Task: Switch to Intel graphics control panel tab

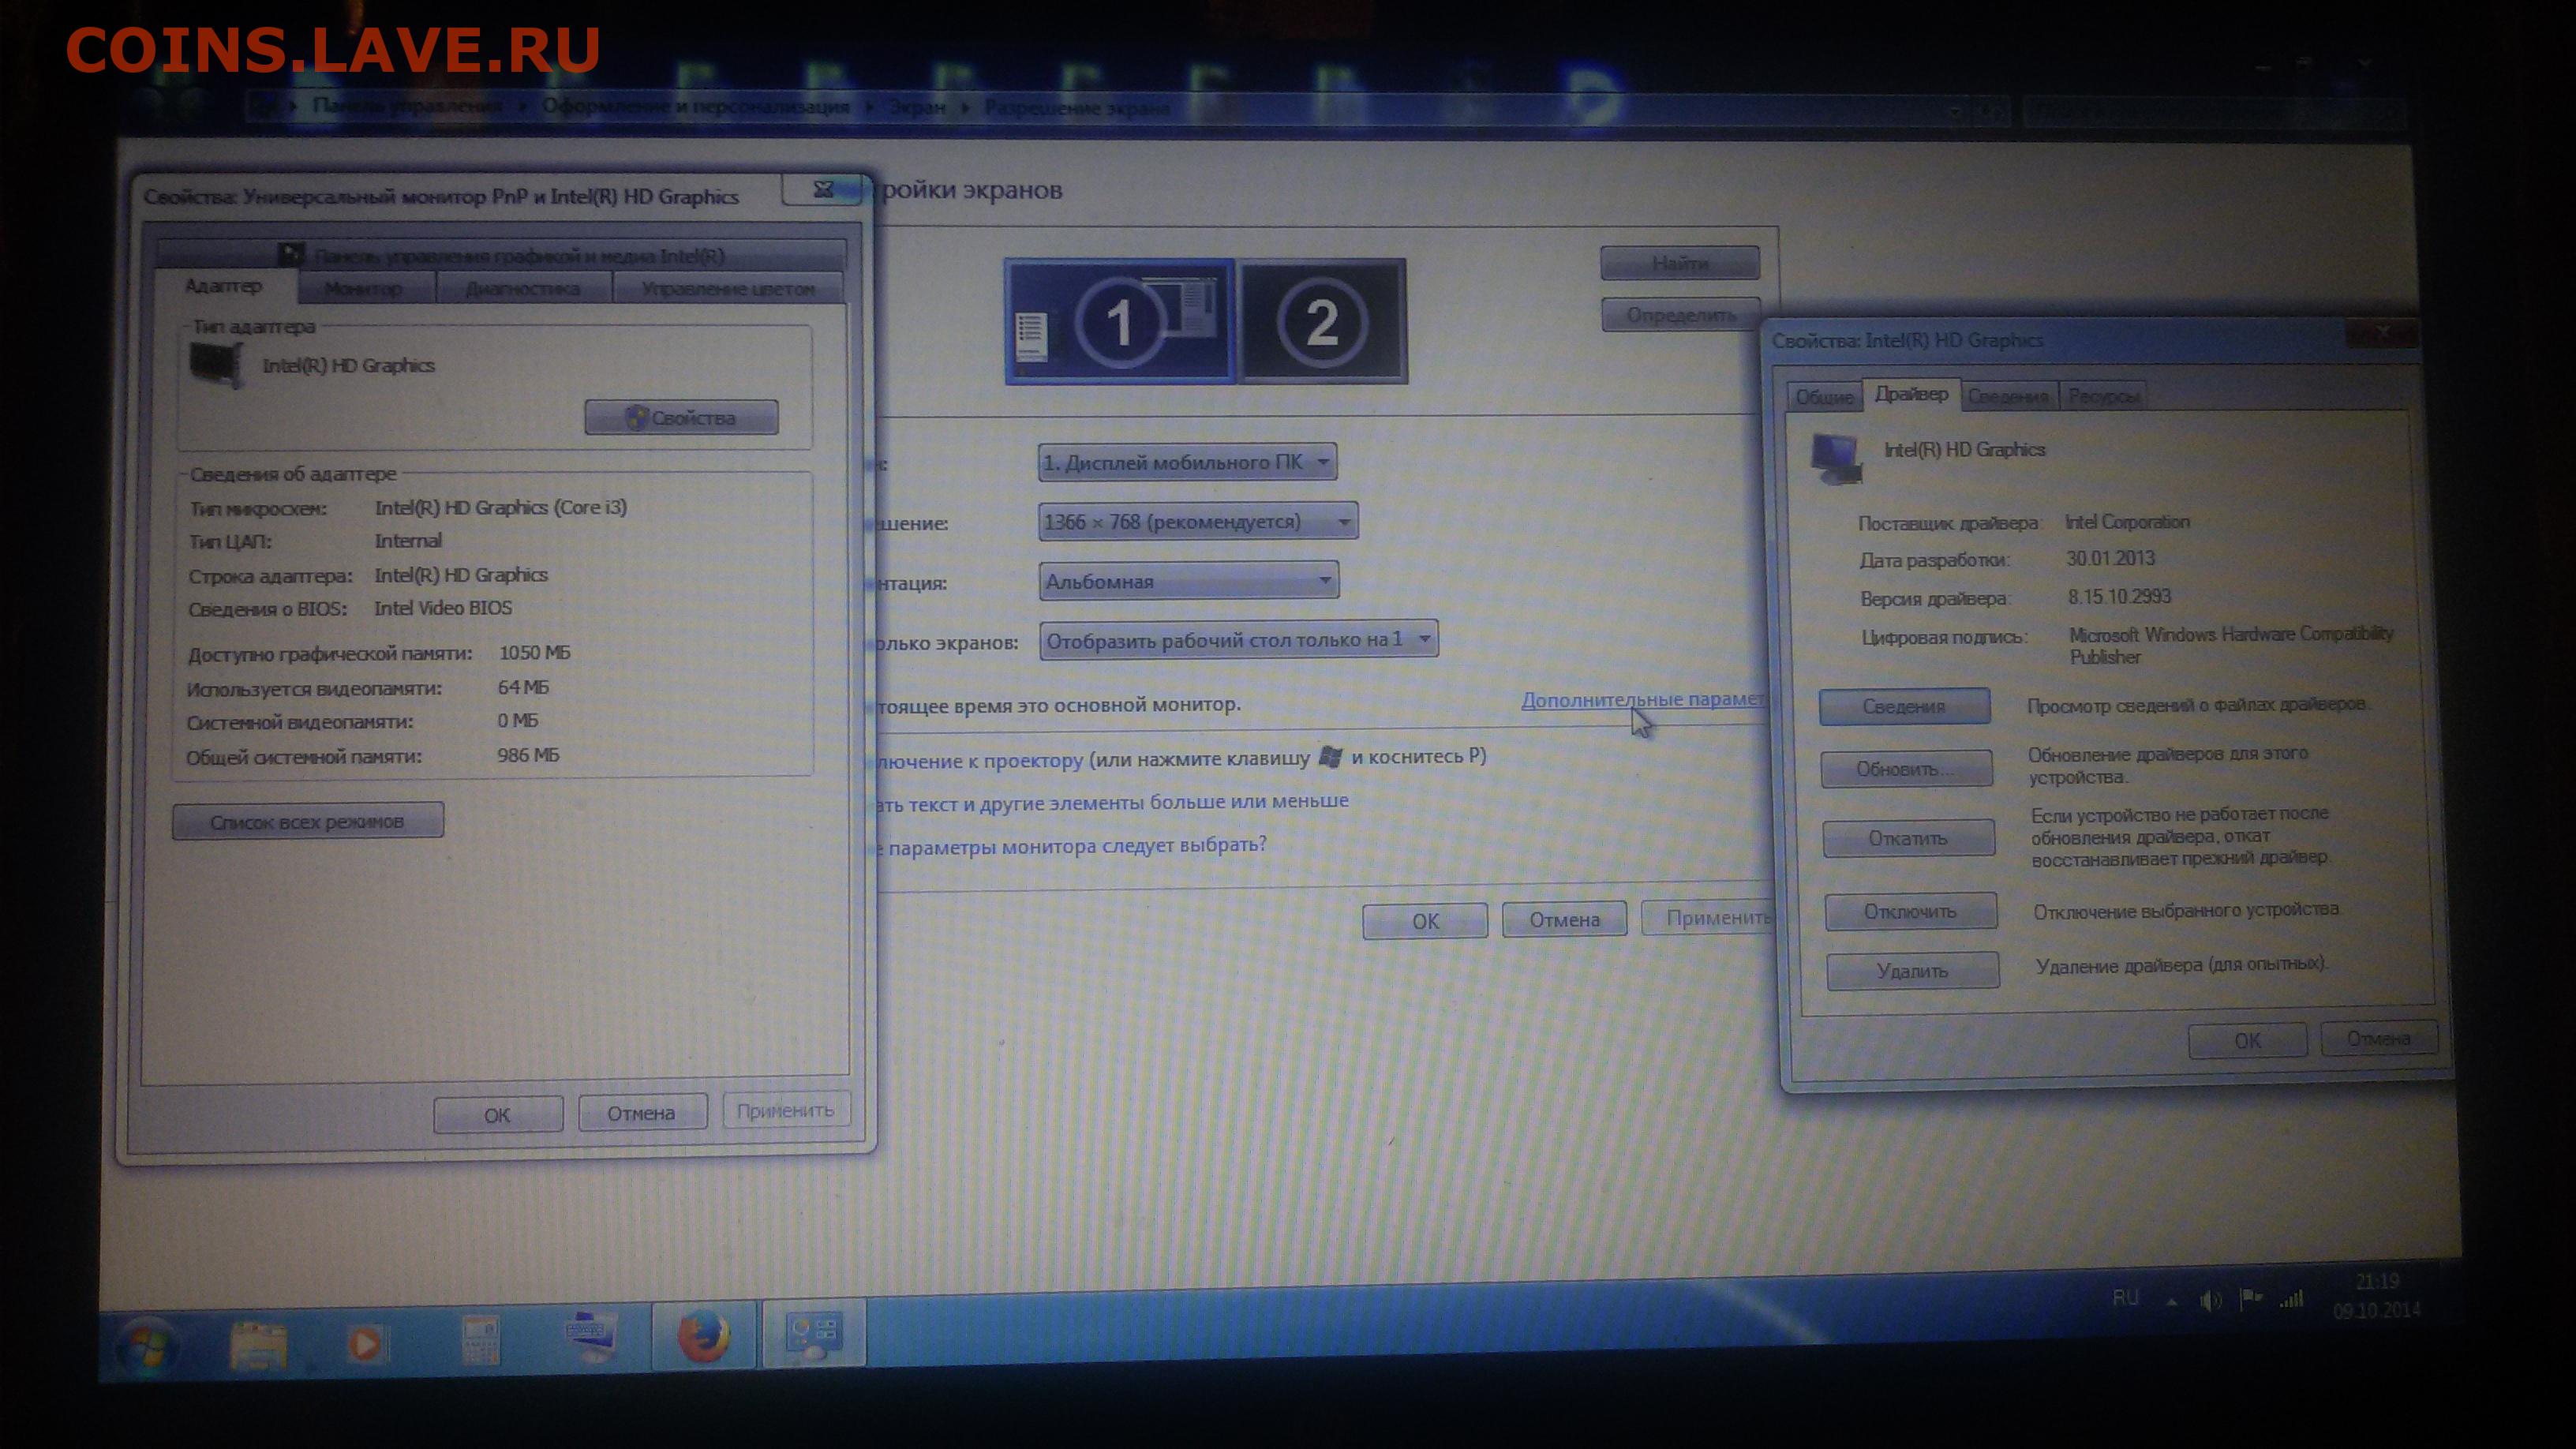Action: (x=501, y=255)
